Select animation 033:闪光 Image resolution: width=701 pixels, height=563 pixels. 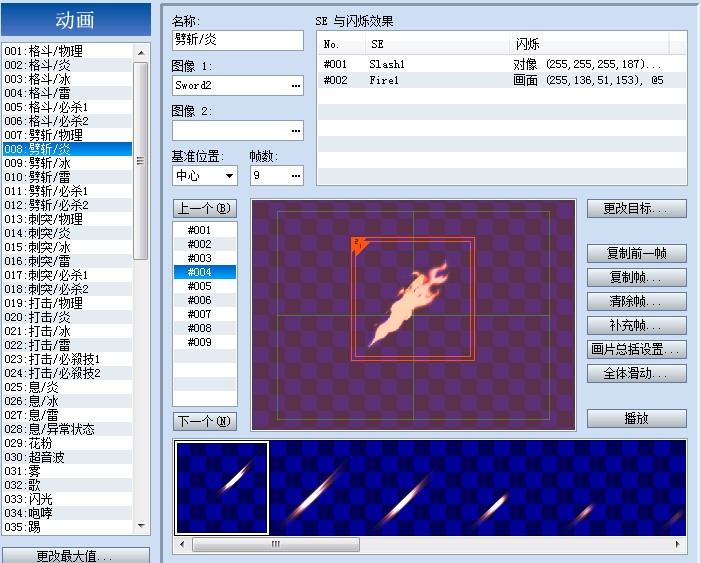68,500
